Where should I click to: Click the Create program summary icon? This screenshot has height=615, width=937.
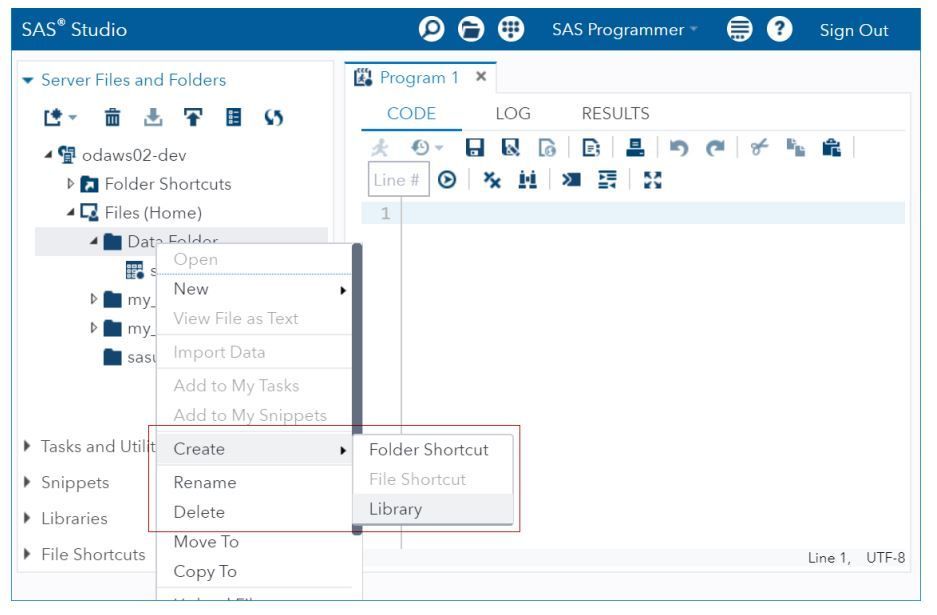tap(591, 147)
